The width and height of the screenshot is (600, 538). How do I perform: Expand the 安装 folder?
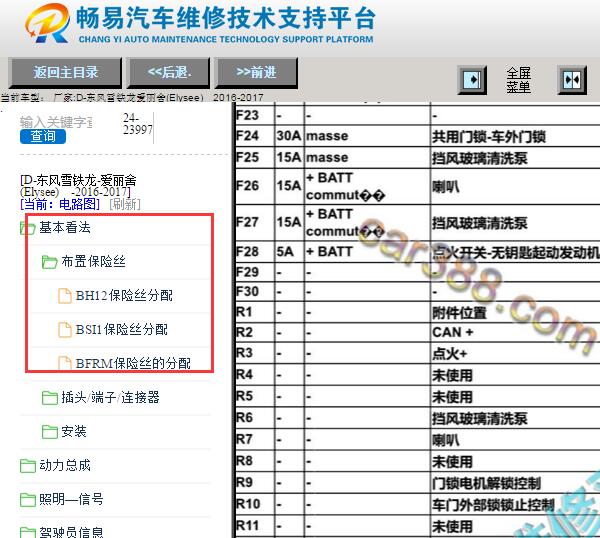click(74, 431)
